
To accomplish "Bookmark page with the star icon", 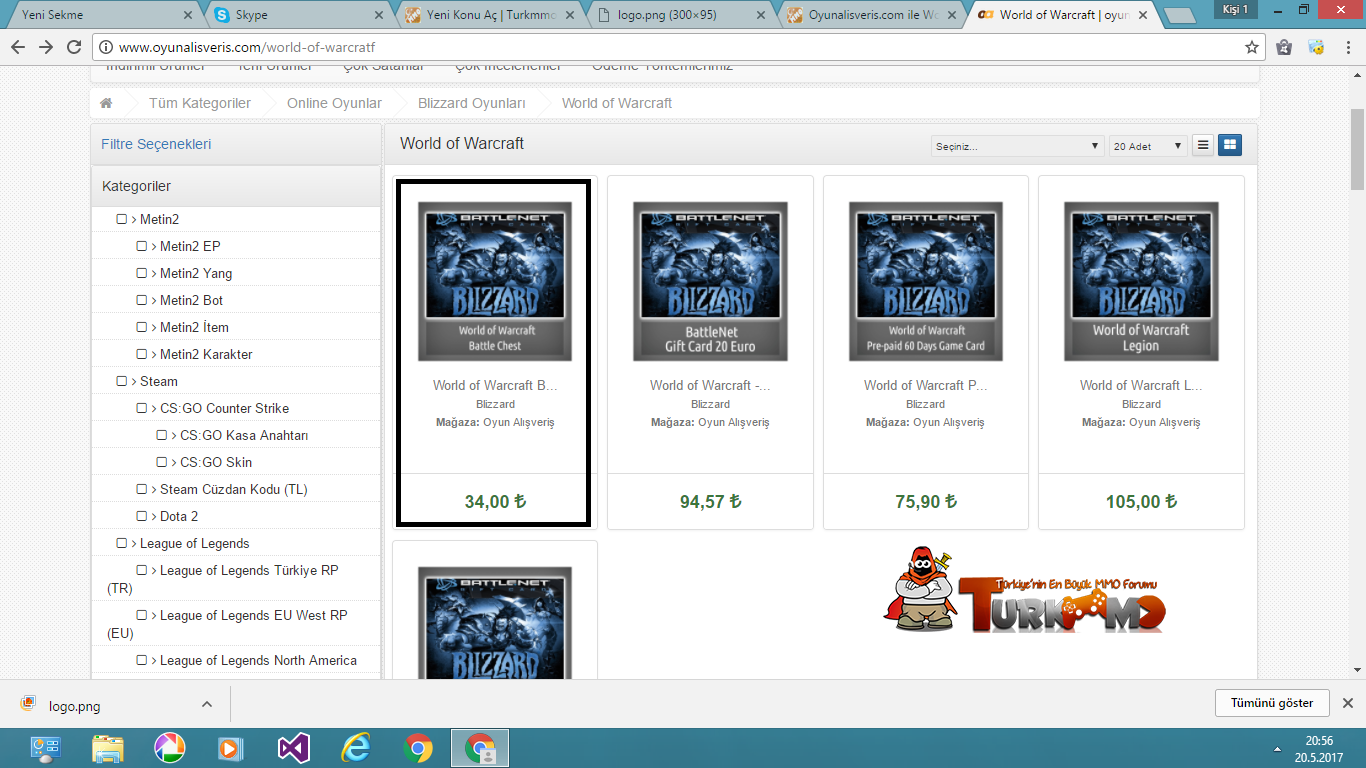I will (1251, 47).
